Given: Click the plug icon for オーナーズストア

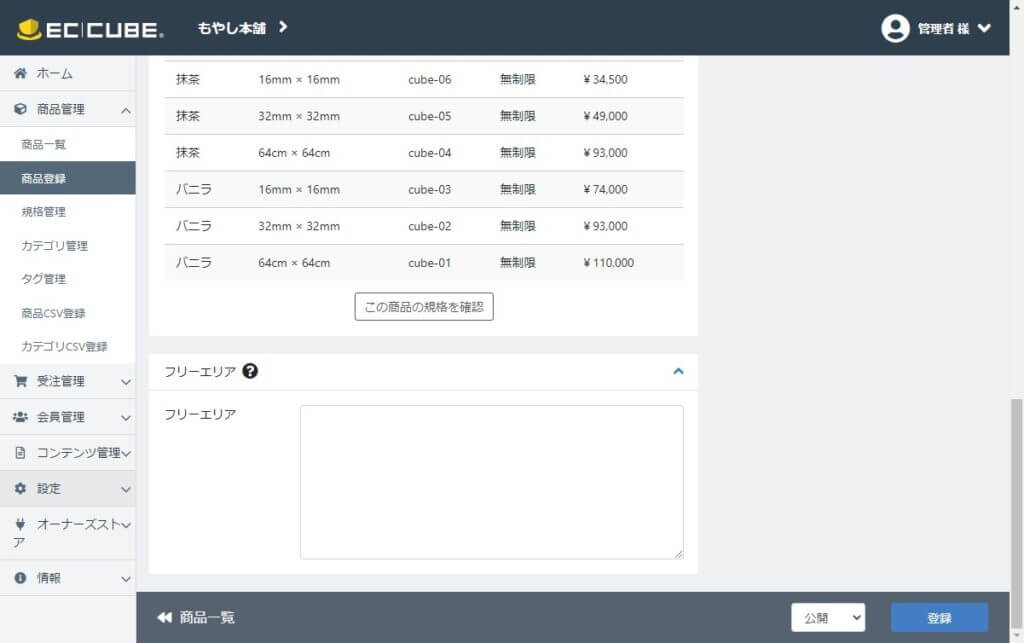Looking at the screenshot, I should point(20,524).
